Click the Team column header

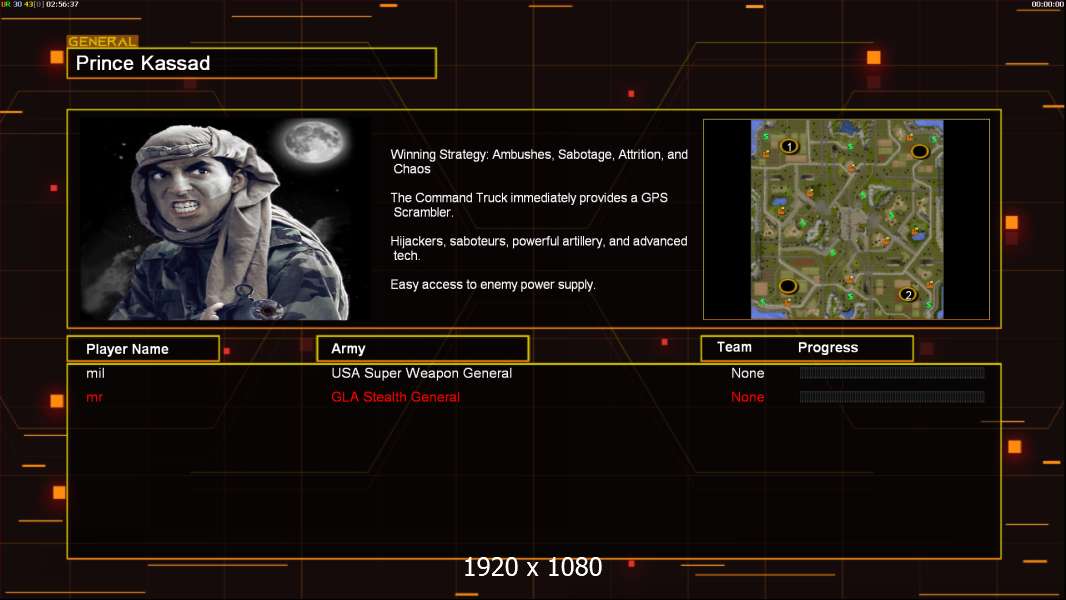tap(734, 347)
